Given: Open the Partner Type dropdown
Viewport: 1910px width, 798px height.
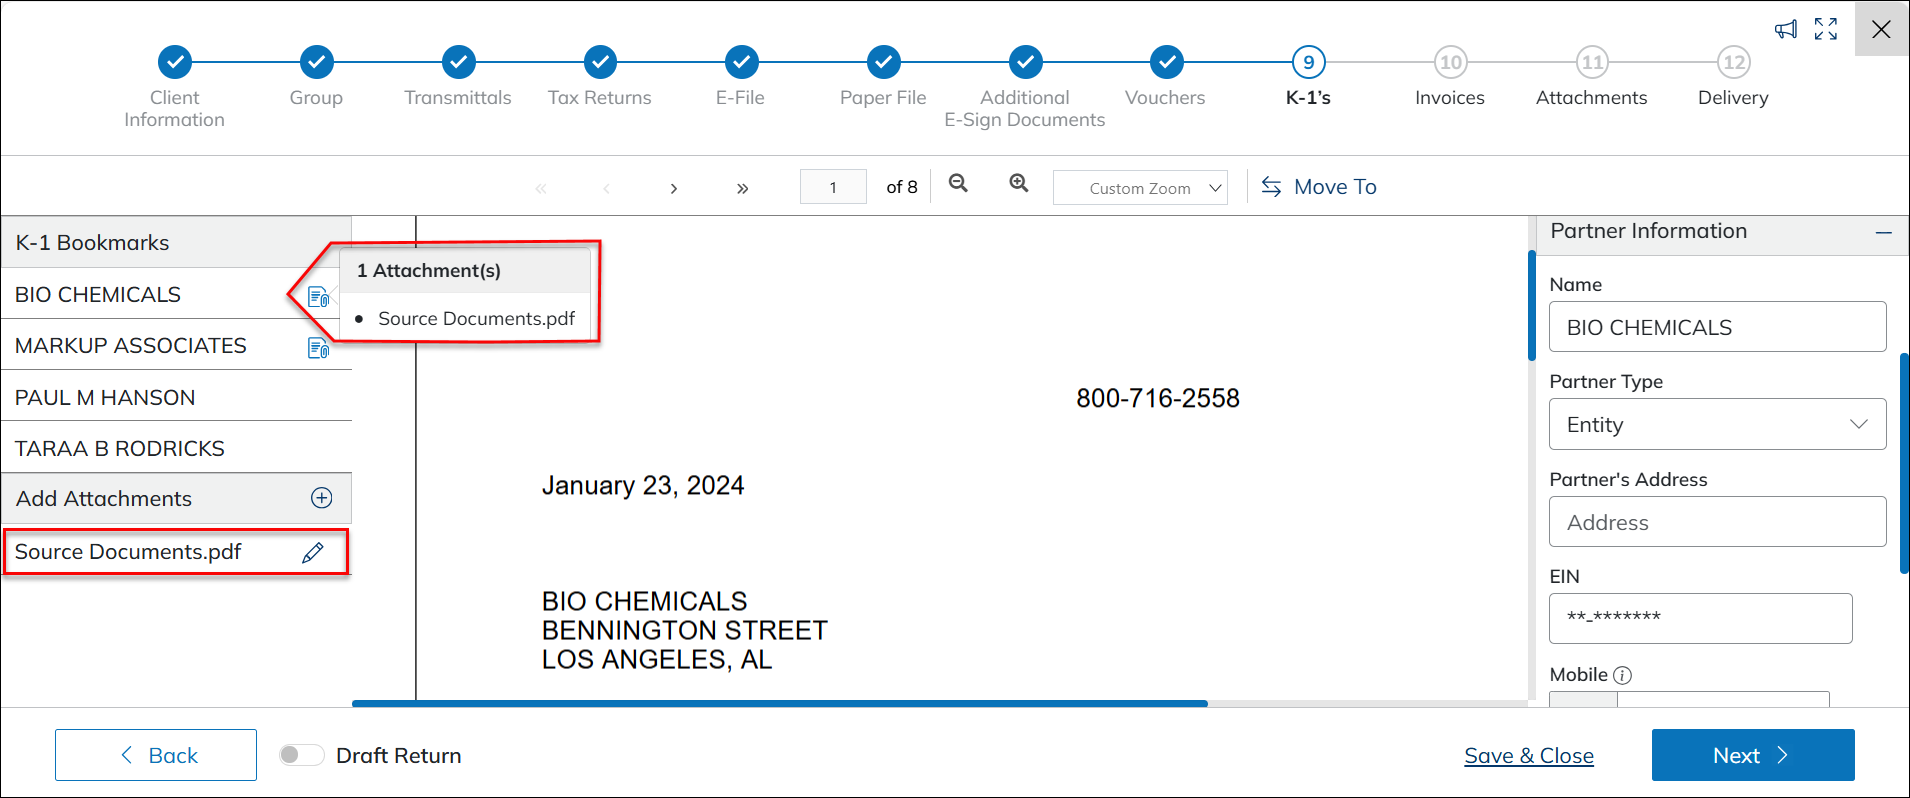Looking at the screenshot, I should [x=1717, y=424].
